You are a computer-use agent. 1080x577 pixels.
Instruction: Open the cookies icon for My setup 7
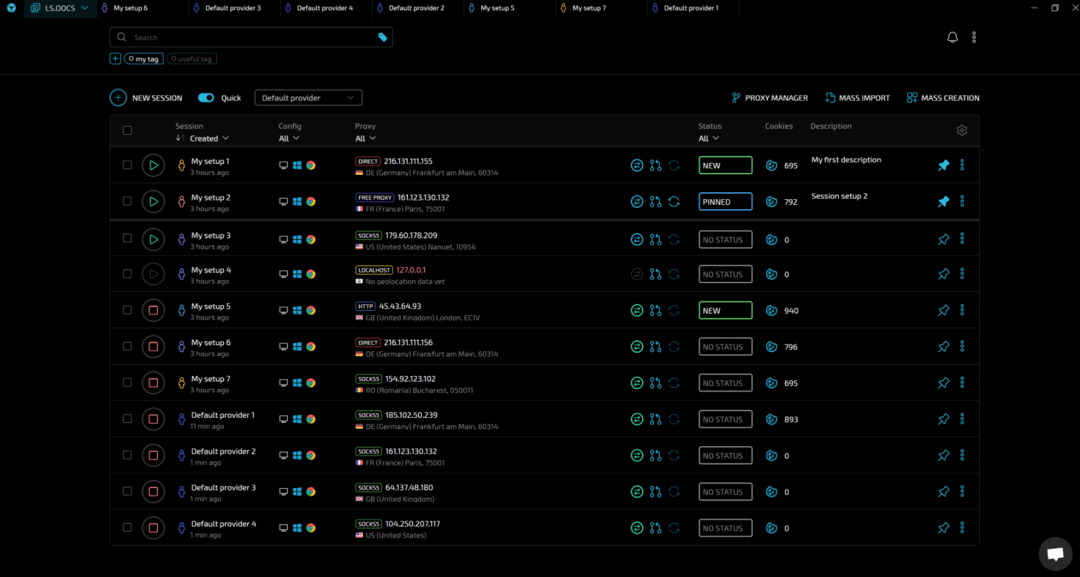point(771,383)
